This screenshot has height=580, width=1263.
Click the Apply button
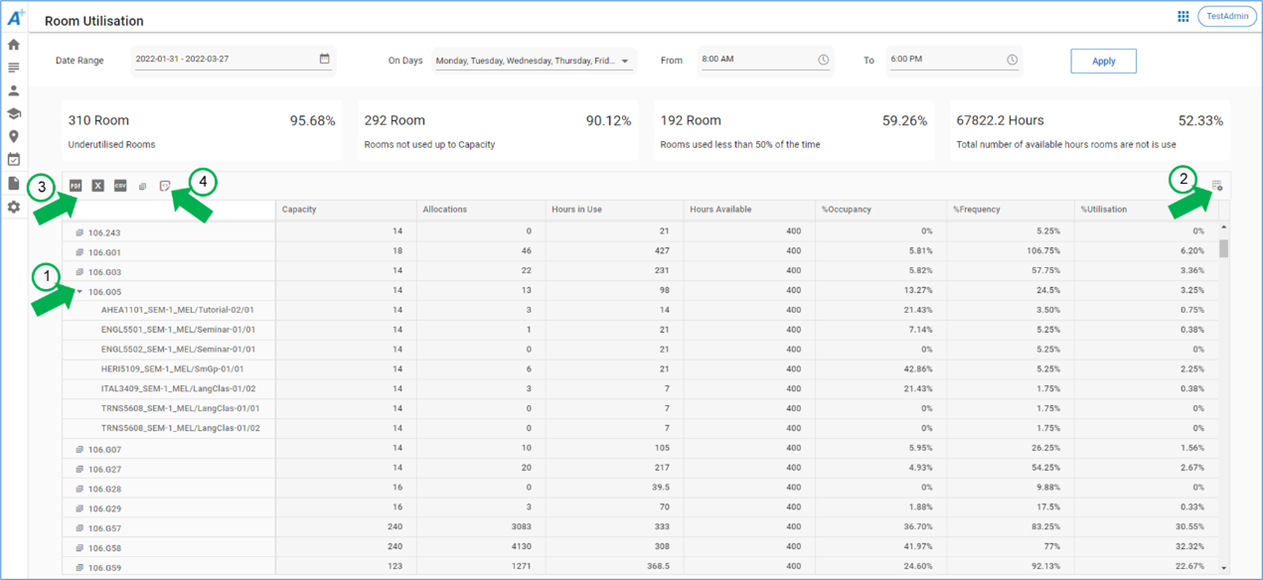tap(1103, 61)
